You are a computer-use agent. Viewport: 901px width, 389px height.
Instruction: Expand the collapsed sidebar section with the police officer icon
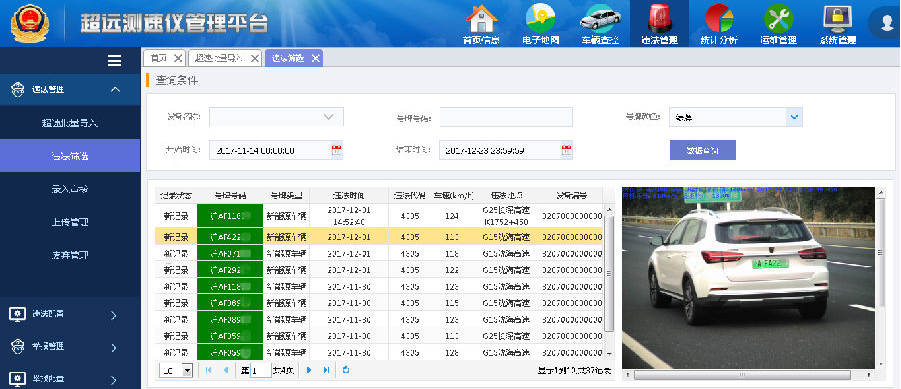(x=114, y=348)
